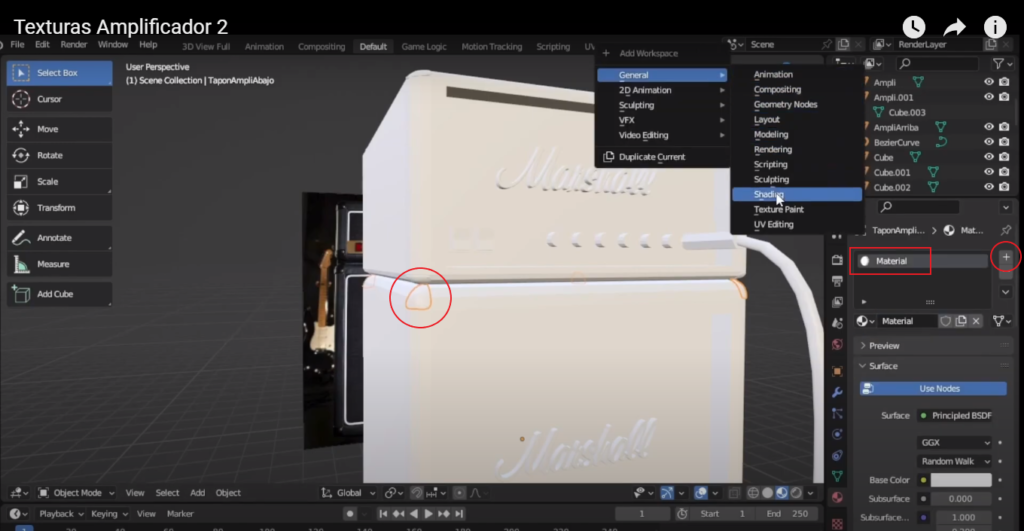Open the Base Color swatch
Viewport: 1024px width, 531px height.
(961, 480)
